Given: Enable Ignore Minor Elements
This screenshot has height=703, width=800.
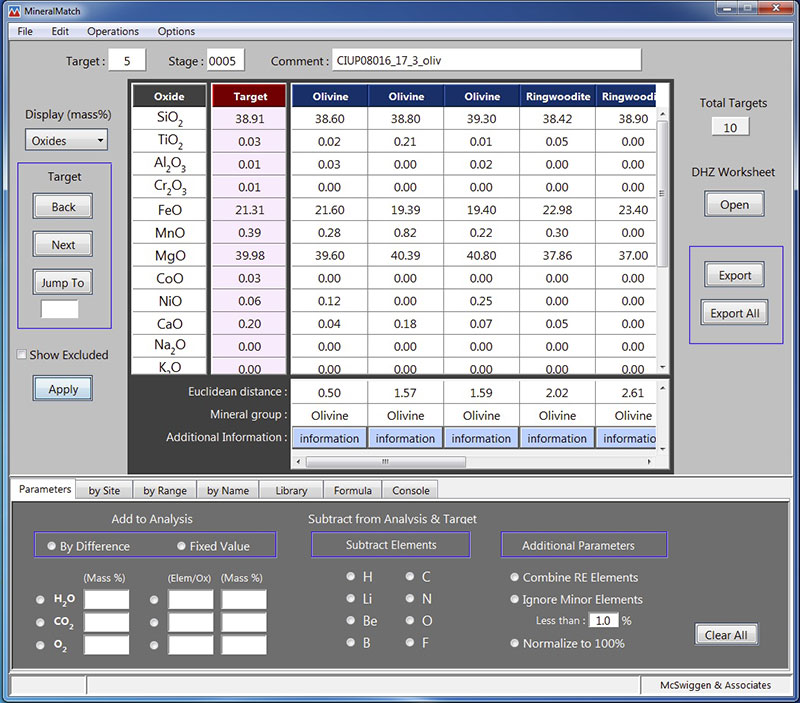Looking at the screenshot, I should [515, 599].
